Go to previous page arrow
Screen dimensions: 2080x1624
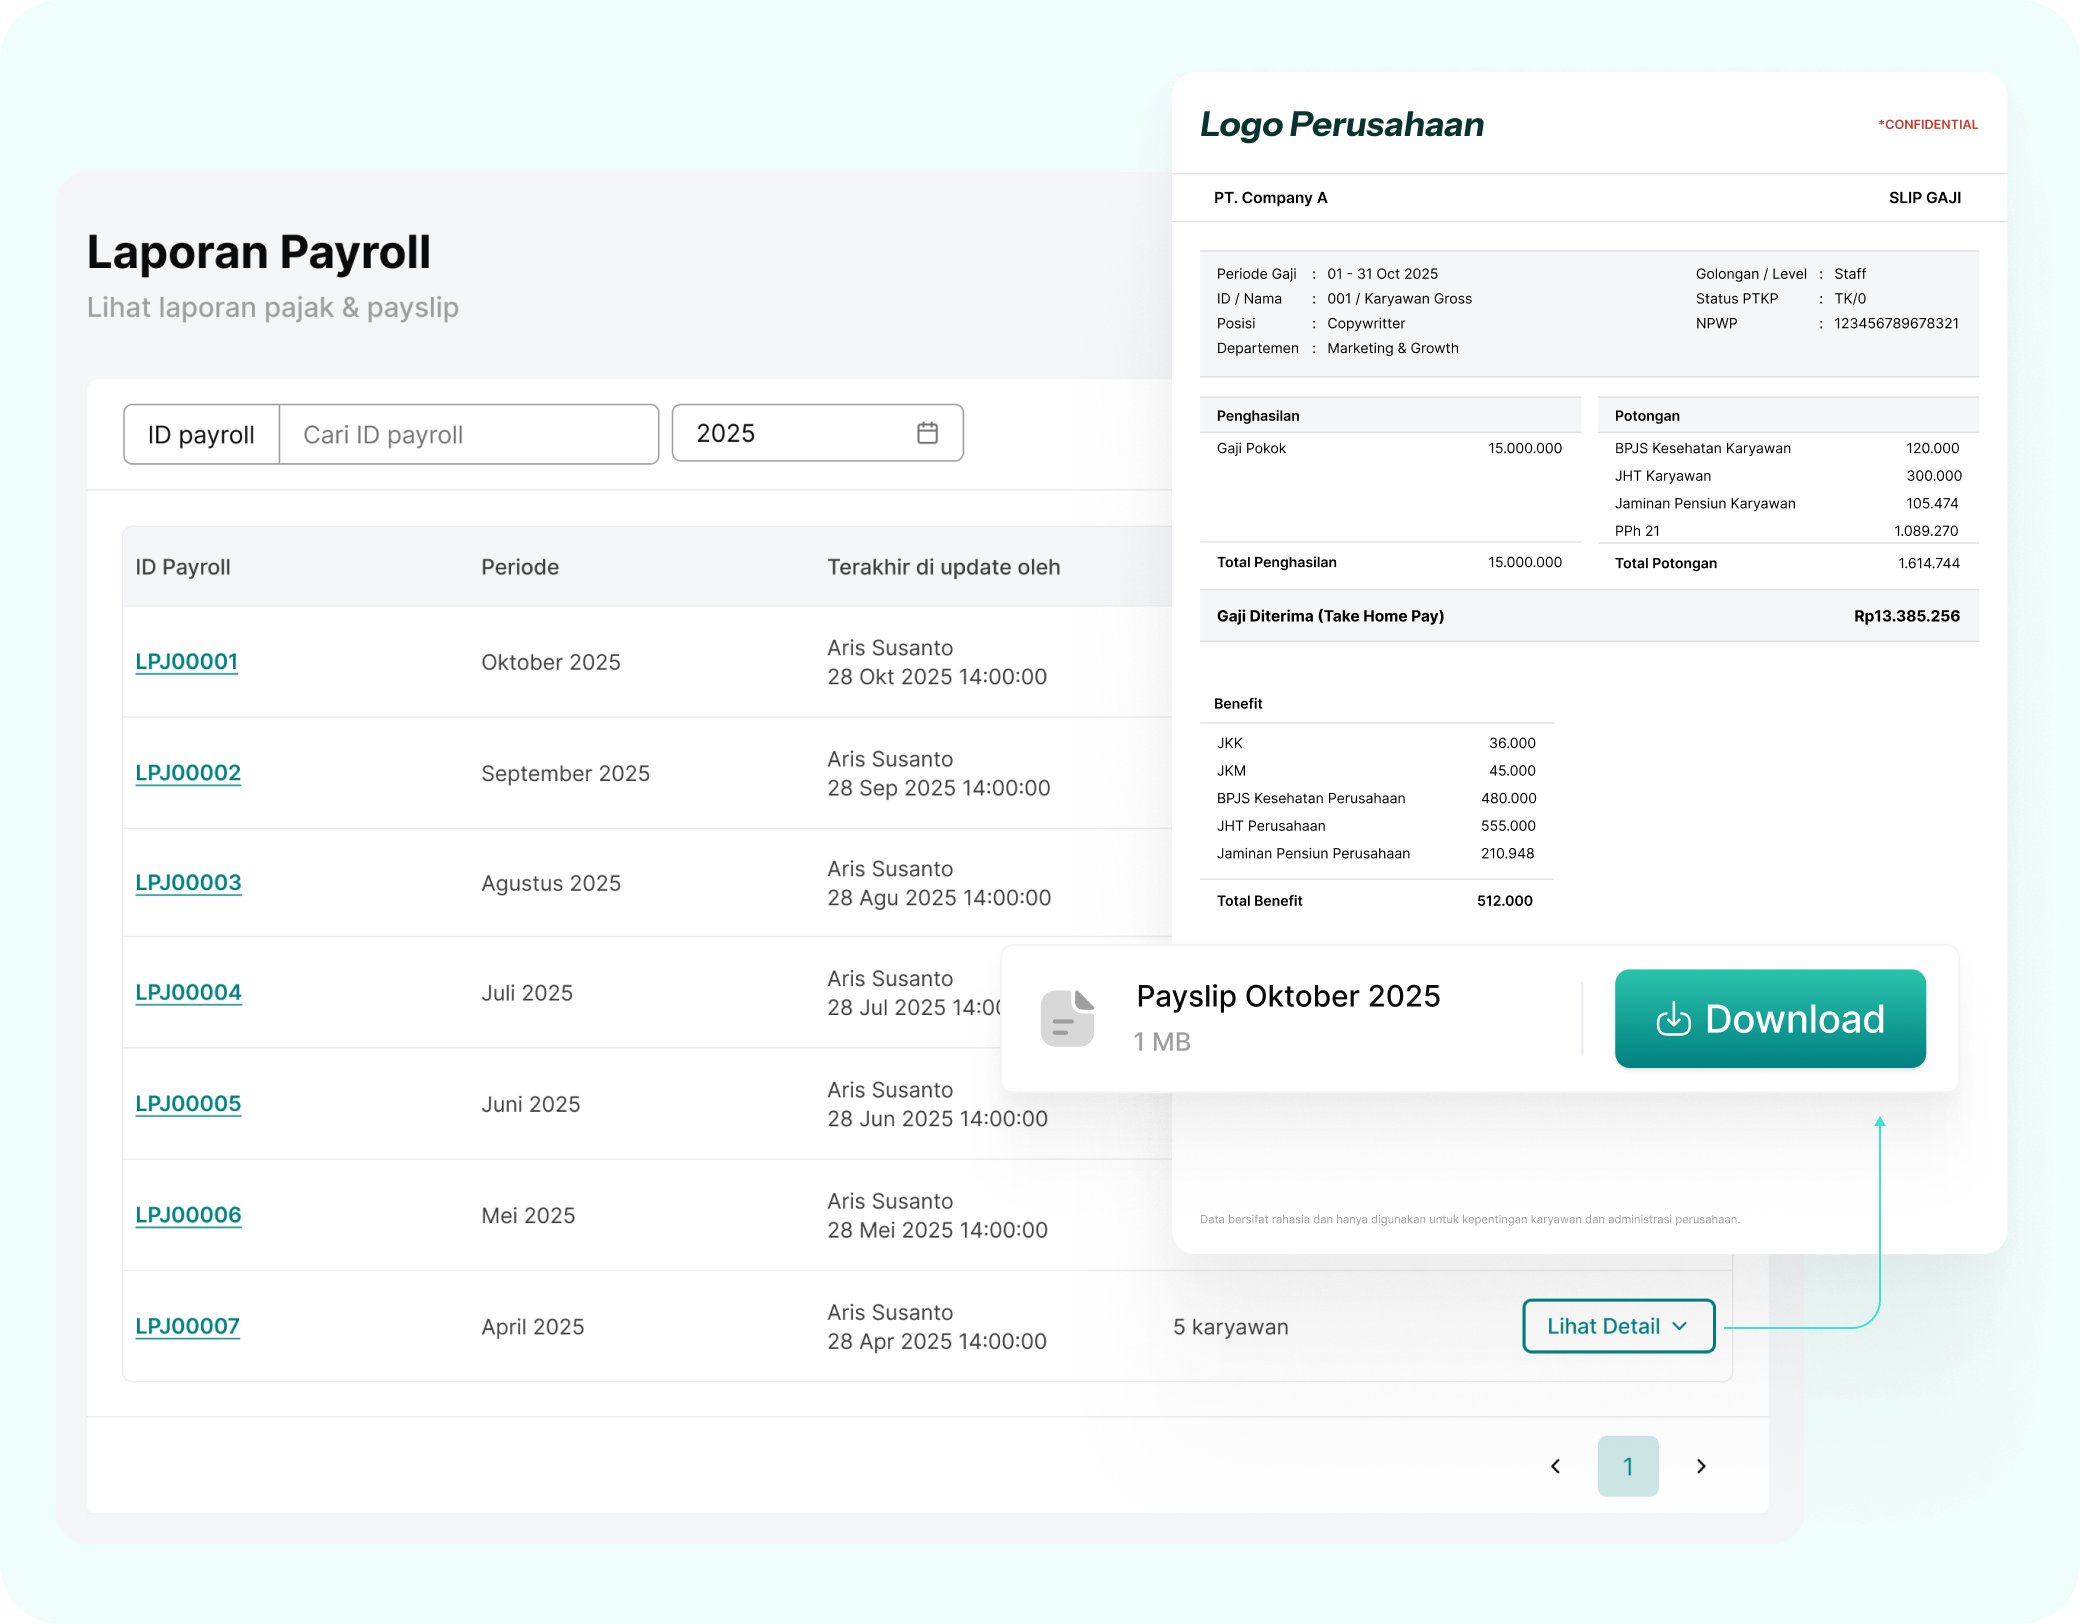coord(1555,1466)
